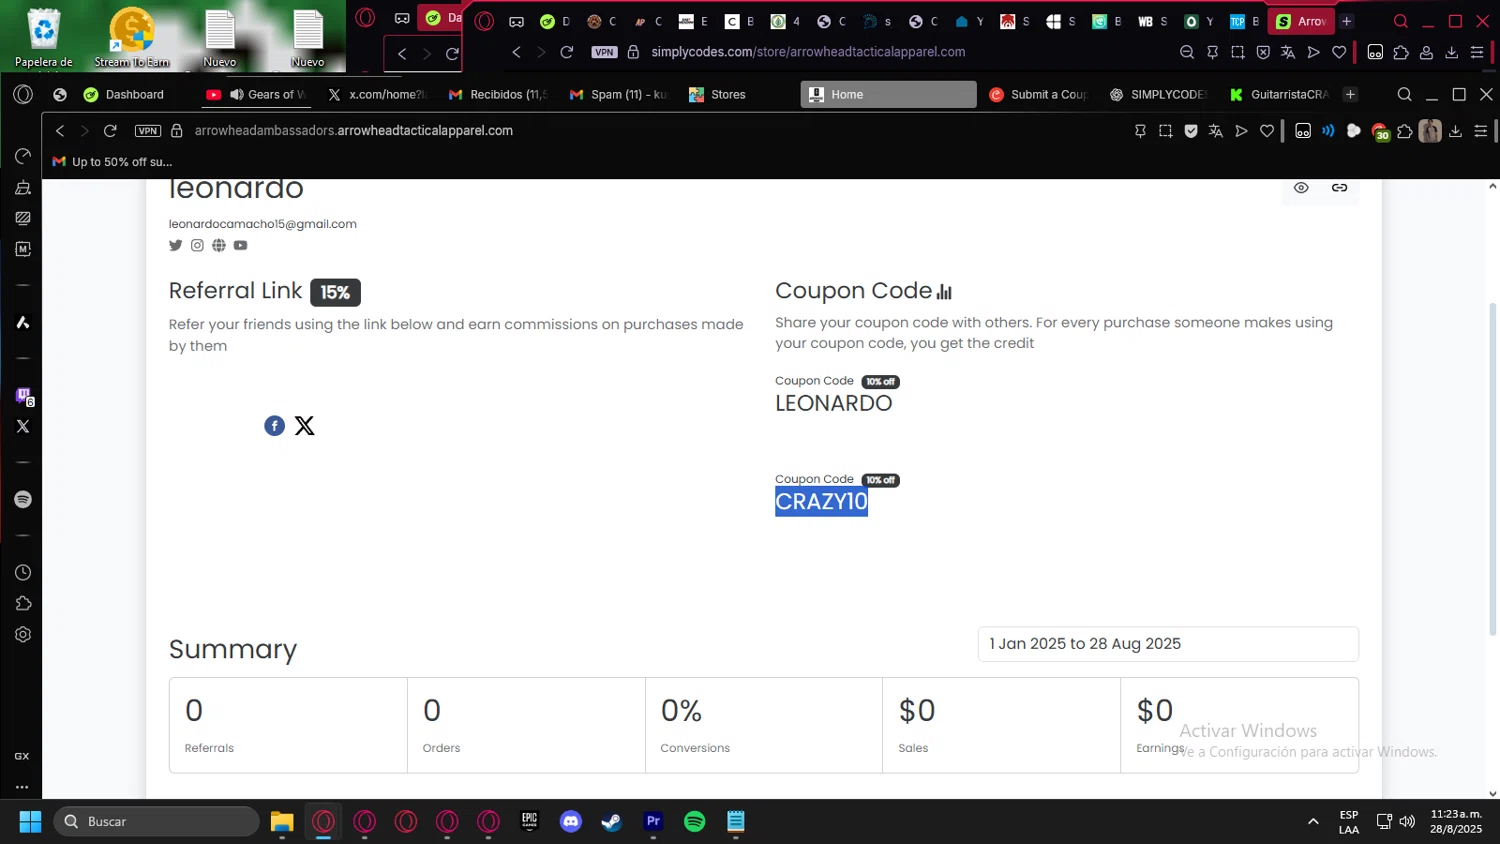Toggle the eye preview icon on profile card
The height and width of the screenshot is (844, 1500).
click(1301, 188)
